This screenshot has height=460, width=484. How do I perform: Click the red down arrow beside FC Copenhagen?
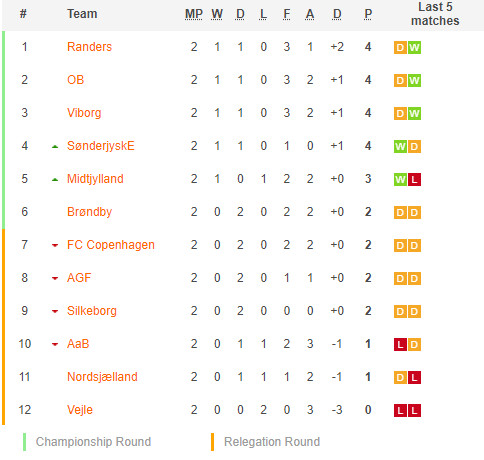pyautogui.click(x=55, y=246)
